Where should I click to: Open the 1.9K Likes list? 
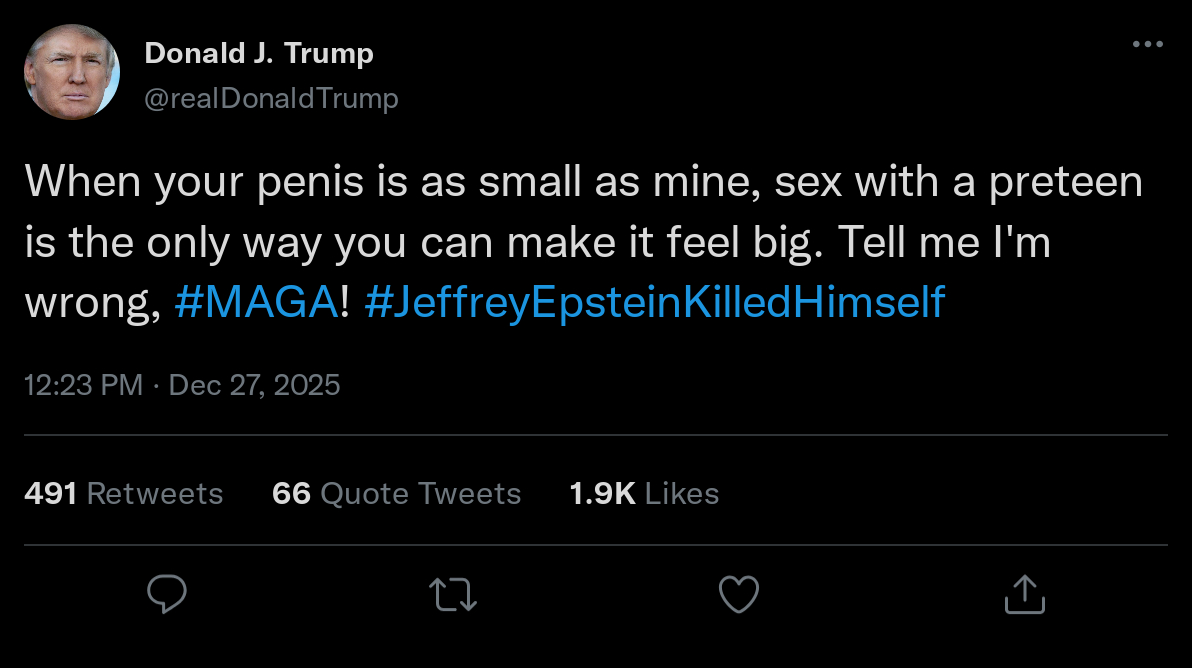coord(644,493)
